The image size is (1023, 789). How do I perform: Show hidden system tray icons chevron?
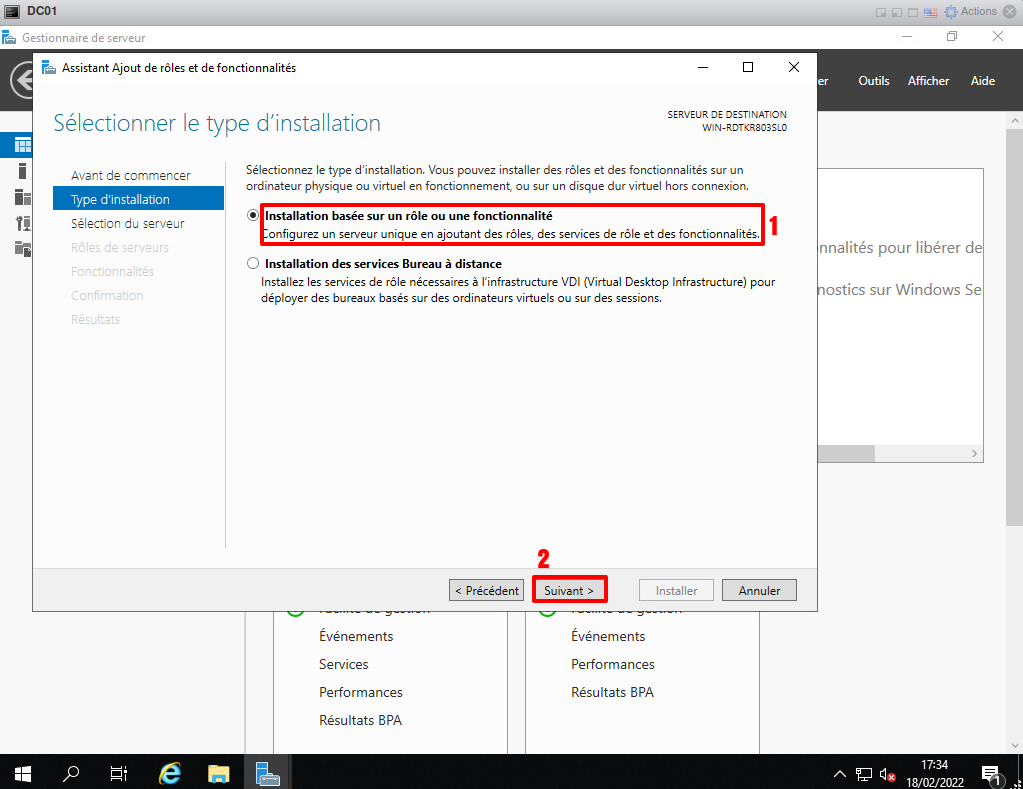coord(840,773)
